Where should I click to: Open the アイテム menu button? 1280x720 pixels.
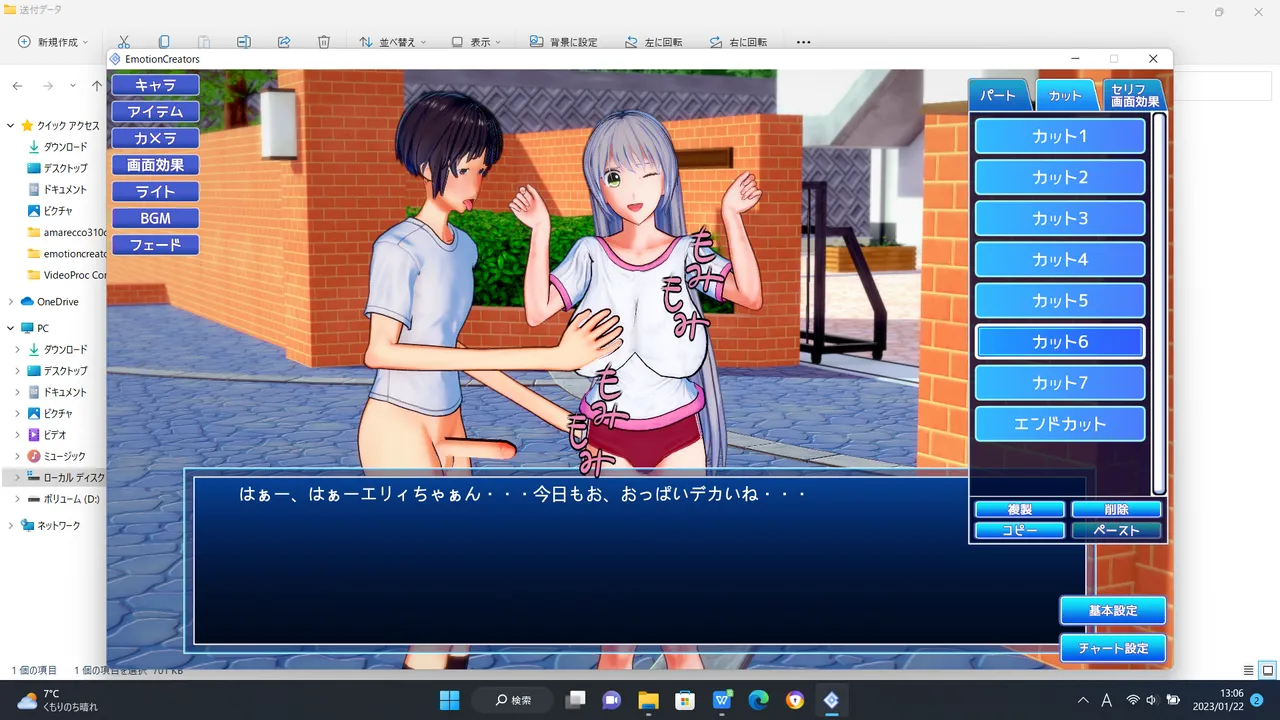pyautogui.click(x=155, y=112)
